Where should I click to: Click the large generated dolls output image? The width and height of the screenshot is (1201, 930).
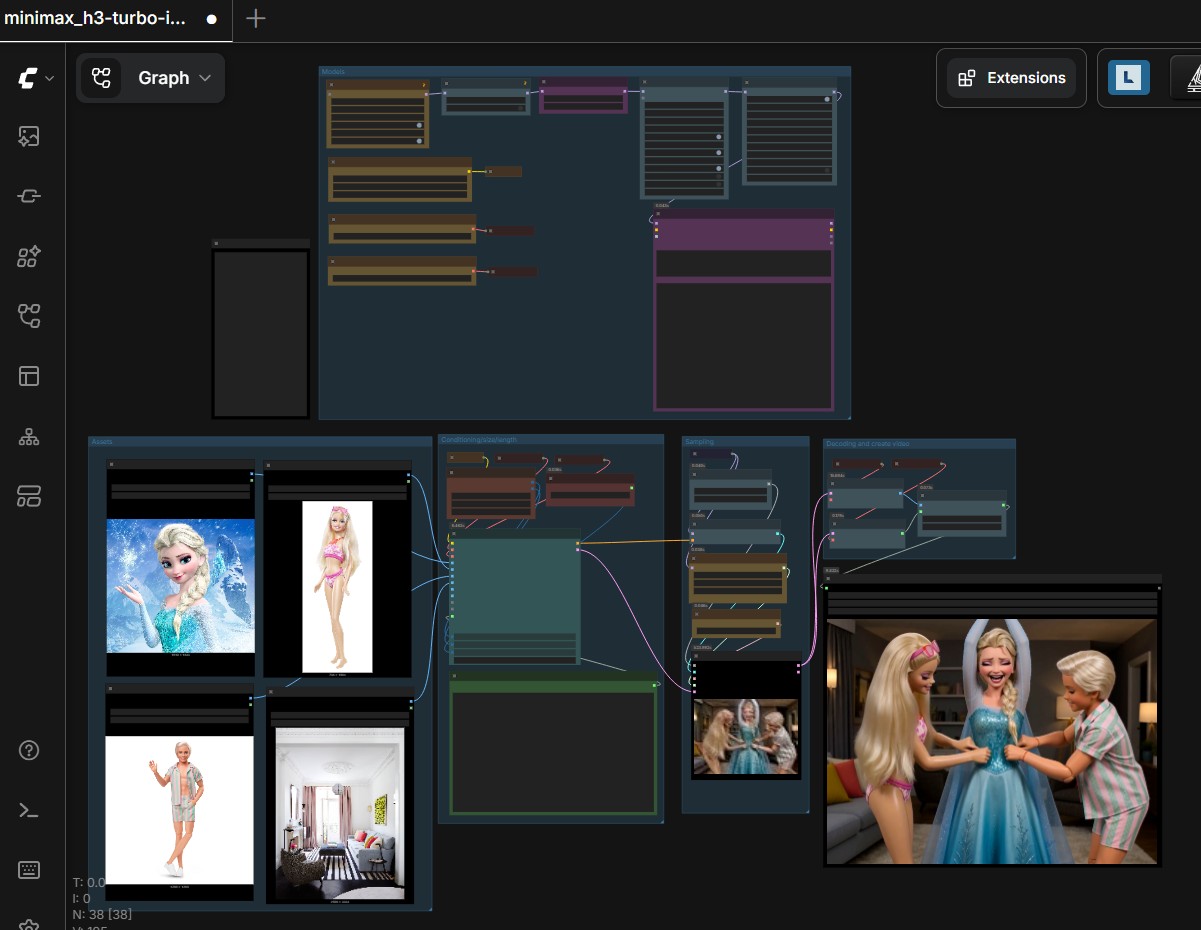[x=991, y=741]
